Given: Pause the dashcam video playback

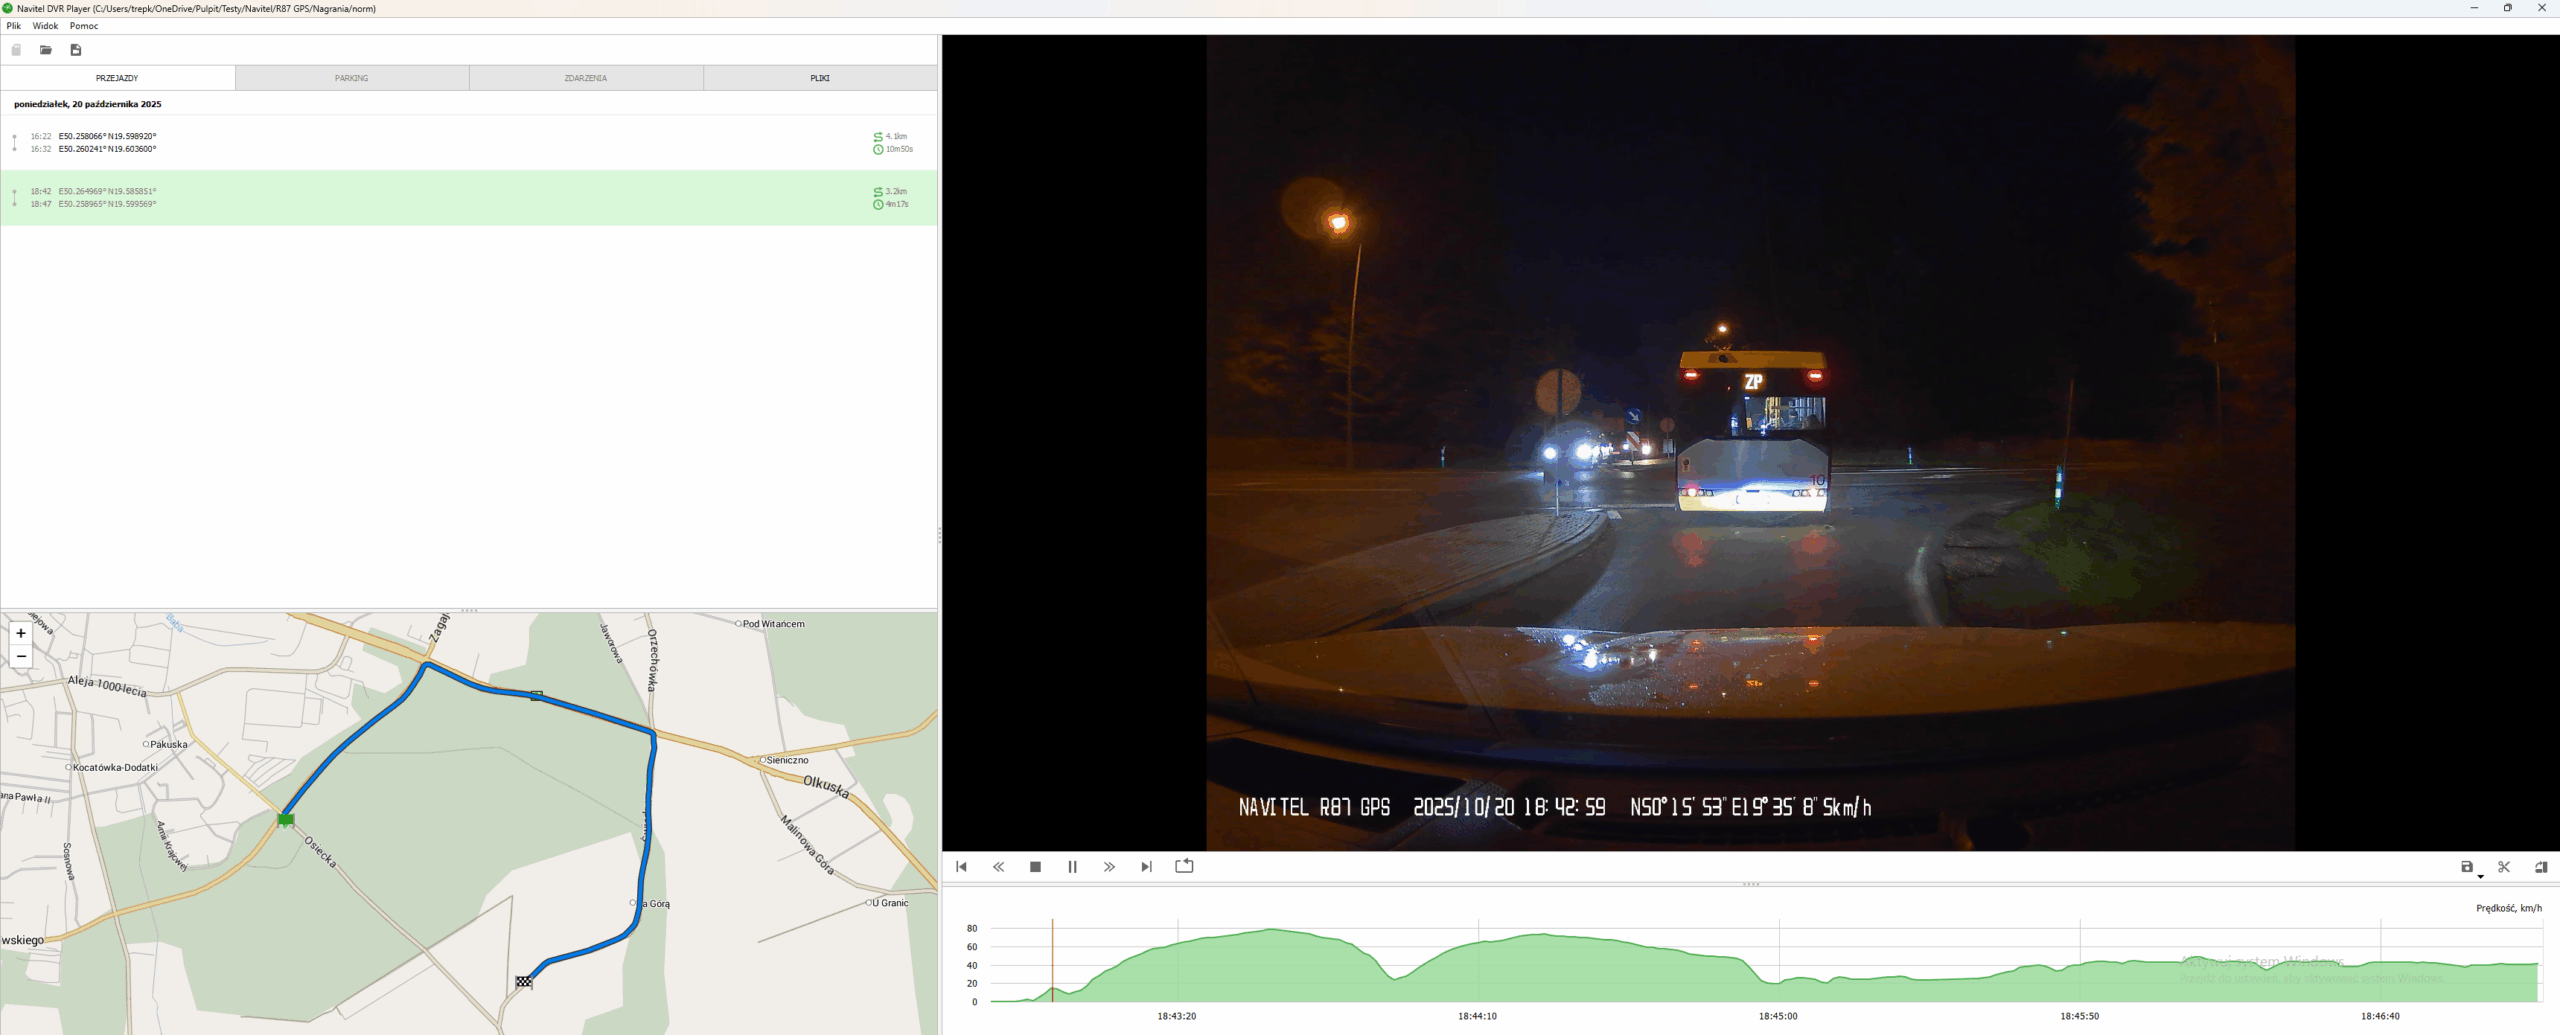Looking at the screenshot, I should click(1072, 867).
